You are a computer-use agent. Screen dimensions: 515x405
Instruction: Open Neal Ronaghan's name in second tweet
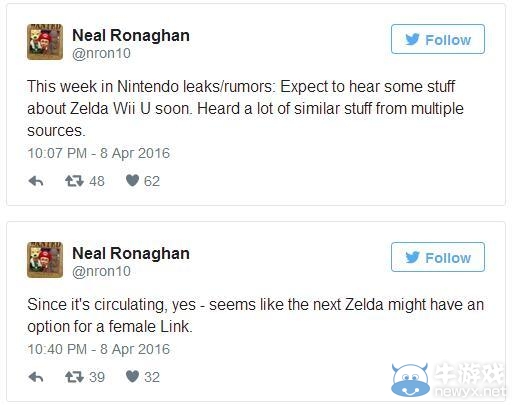(131, 253)
